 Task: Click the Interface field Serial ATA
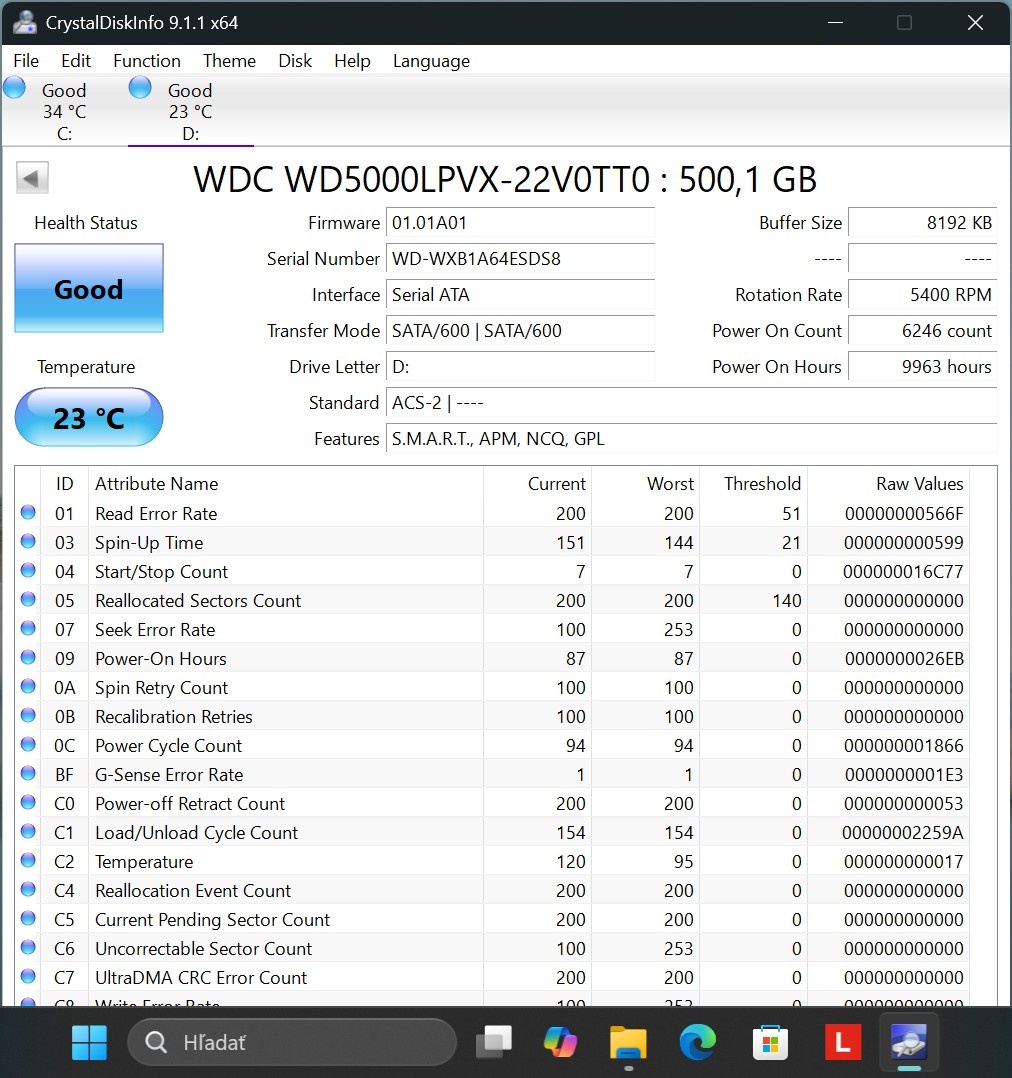(520, 295)
